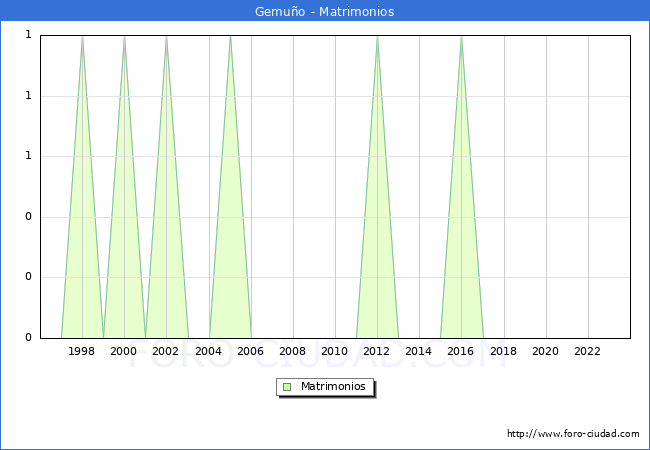
Task: Click the 2008 x-axis label
Action: coord(293,351)
